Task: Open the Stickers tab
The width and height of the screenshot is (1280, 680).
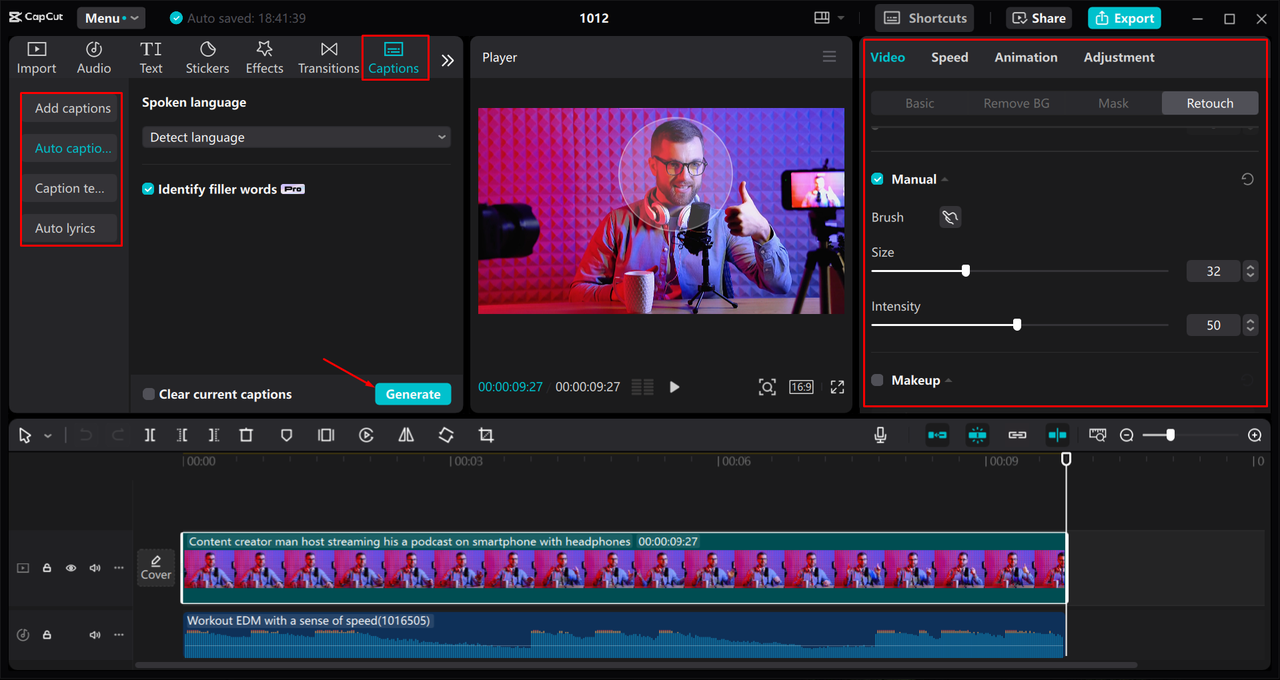Action: coord(207,58)
